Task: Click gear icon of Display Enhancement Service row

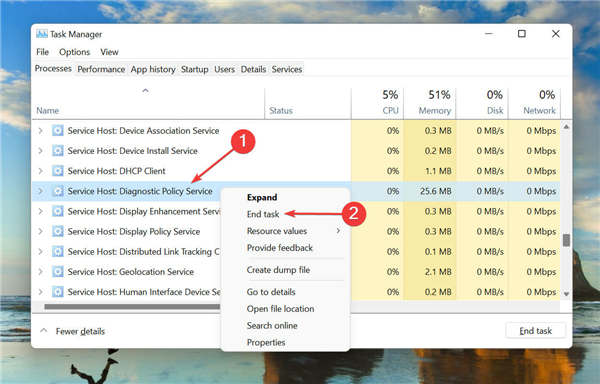Action: click(x=58, y=211)
